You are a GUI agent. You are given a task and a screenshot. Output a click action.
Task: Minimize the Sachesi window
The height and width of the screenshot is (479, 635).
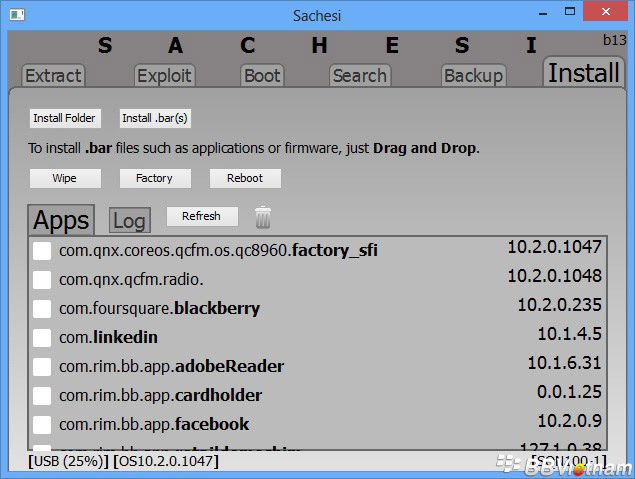tap(543, 13)
